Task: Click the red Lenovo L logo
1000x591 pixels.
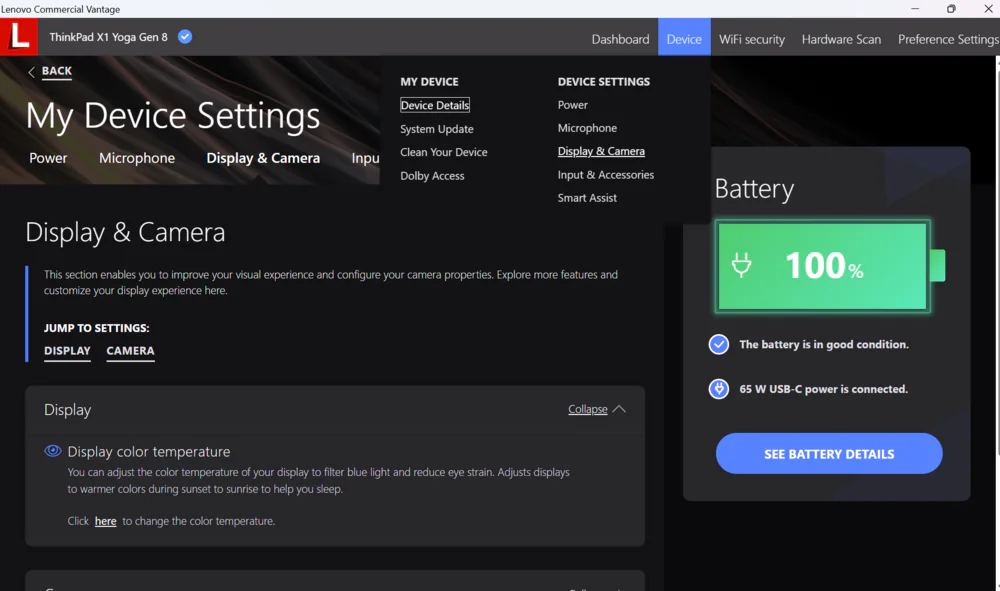Action: point(18,36)
